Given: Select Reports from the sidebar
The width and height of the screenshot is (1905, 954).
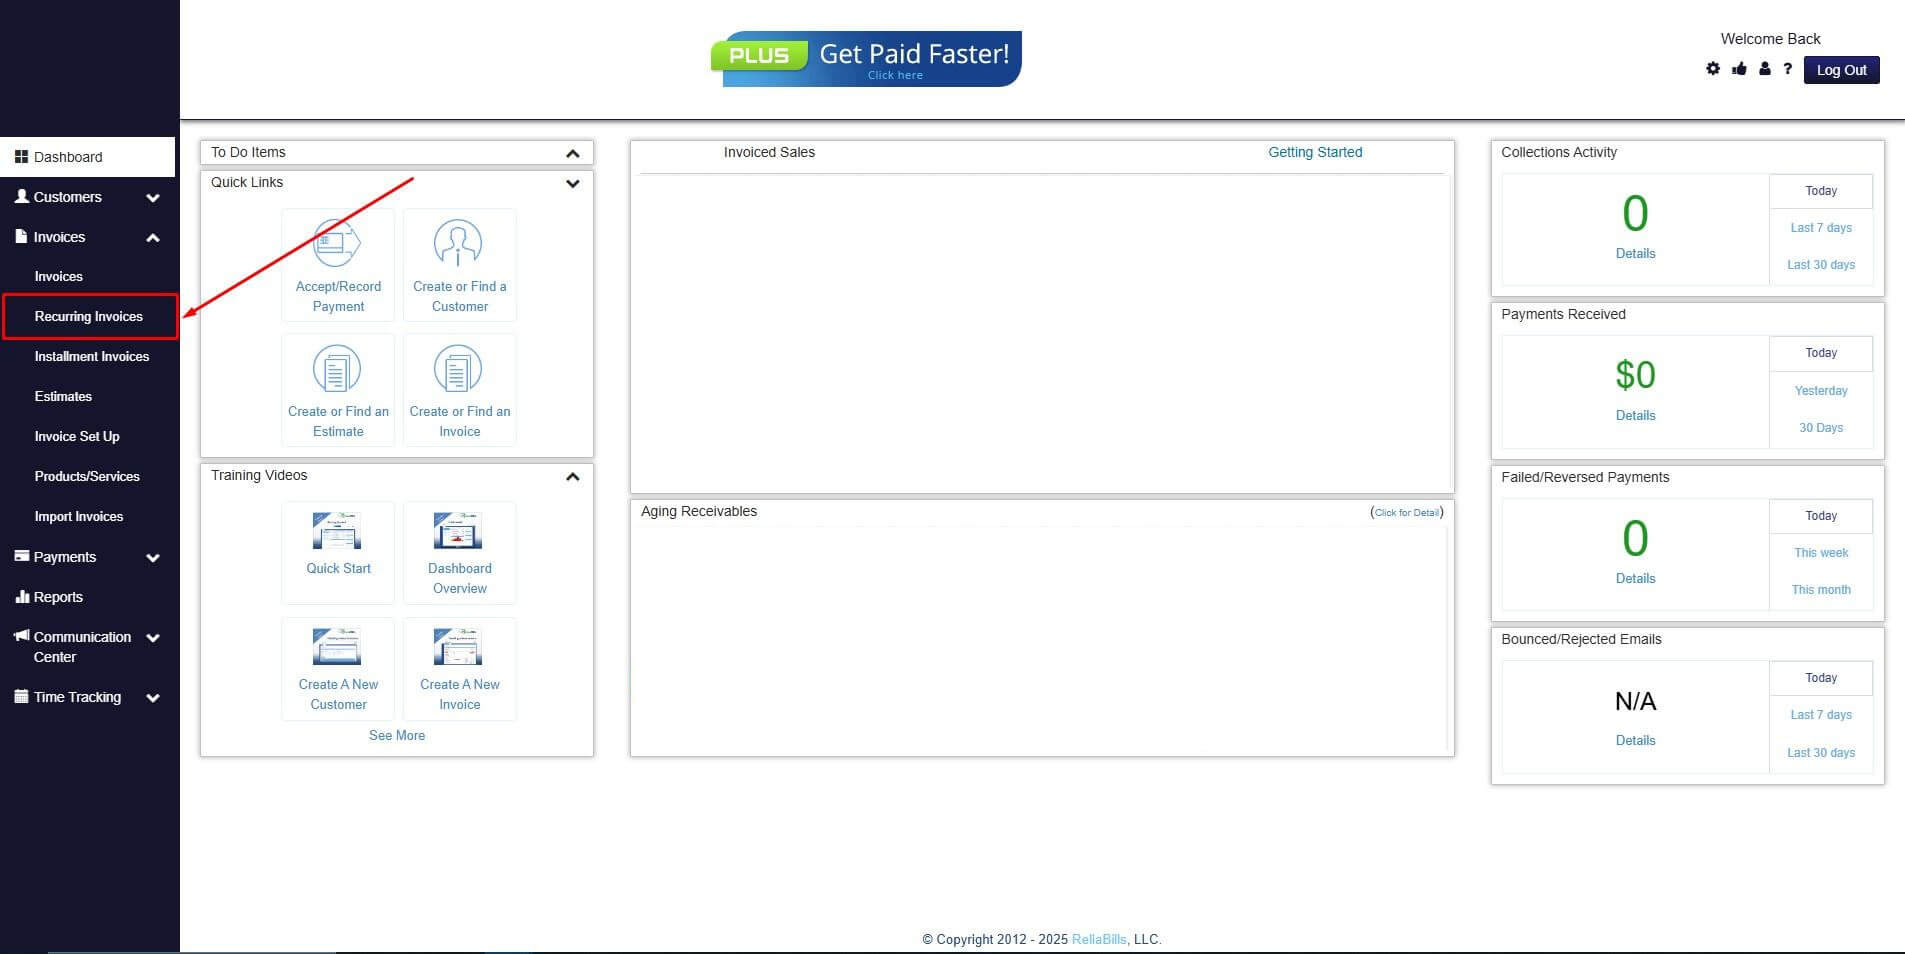Looking at the screenshot, I should point(58,597).
